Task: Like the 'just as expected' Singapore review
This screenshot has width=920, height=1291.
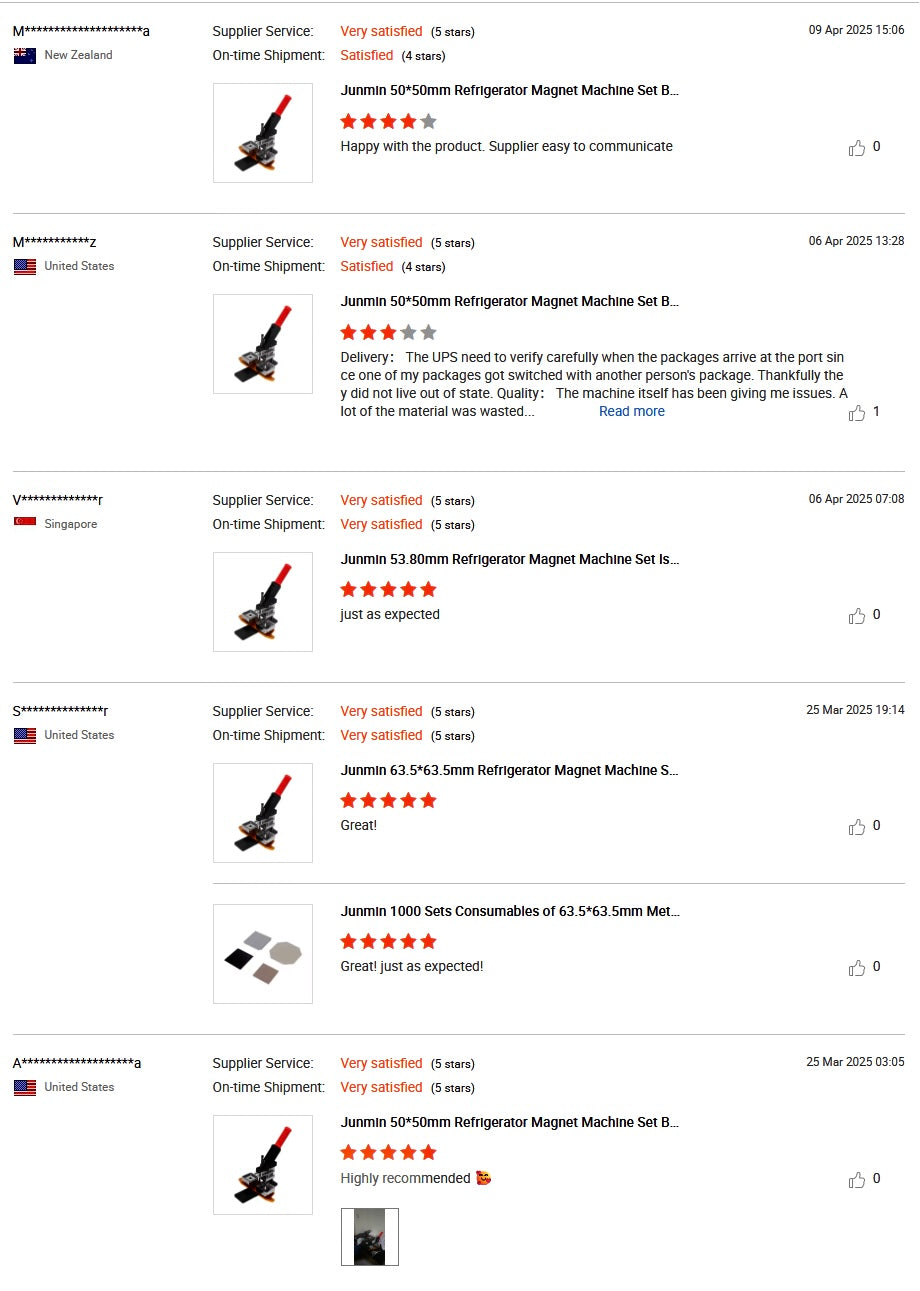Action: point(857,616)
